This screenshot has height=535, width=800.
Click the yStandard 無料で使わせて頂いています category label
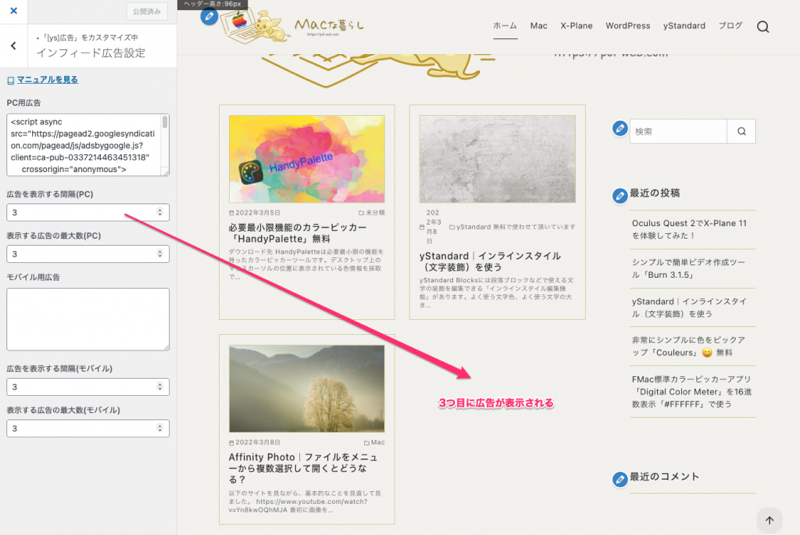(512, 227)
